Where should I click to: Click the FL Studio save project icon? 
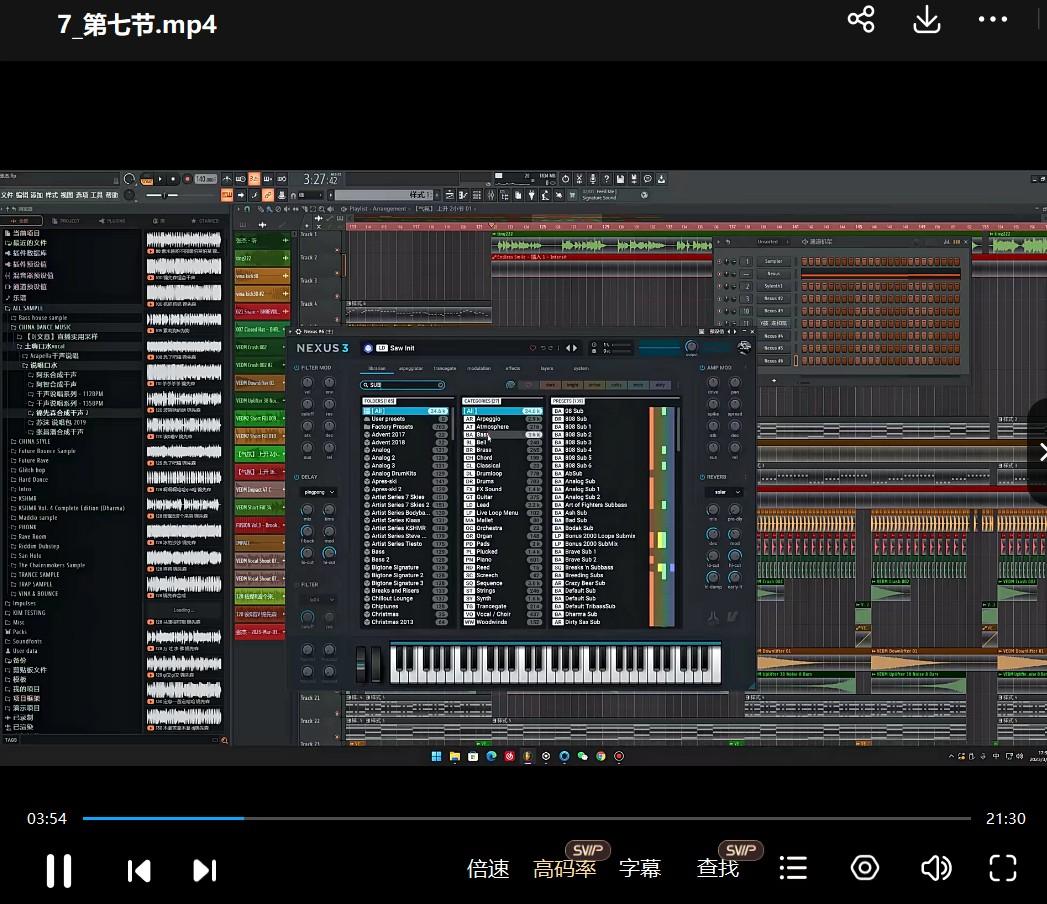coord(620,179)
